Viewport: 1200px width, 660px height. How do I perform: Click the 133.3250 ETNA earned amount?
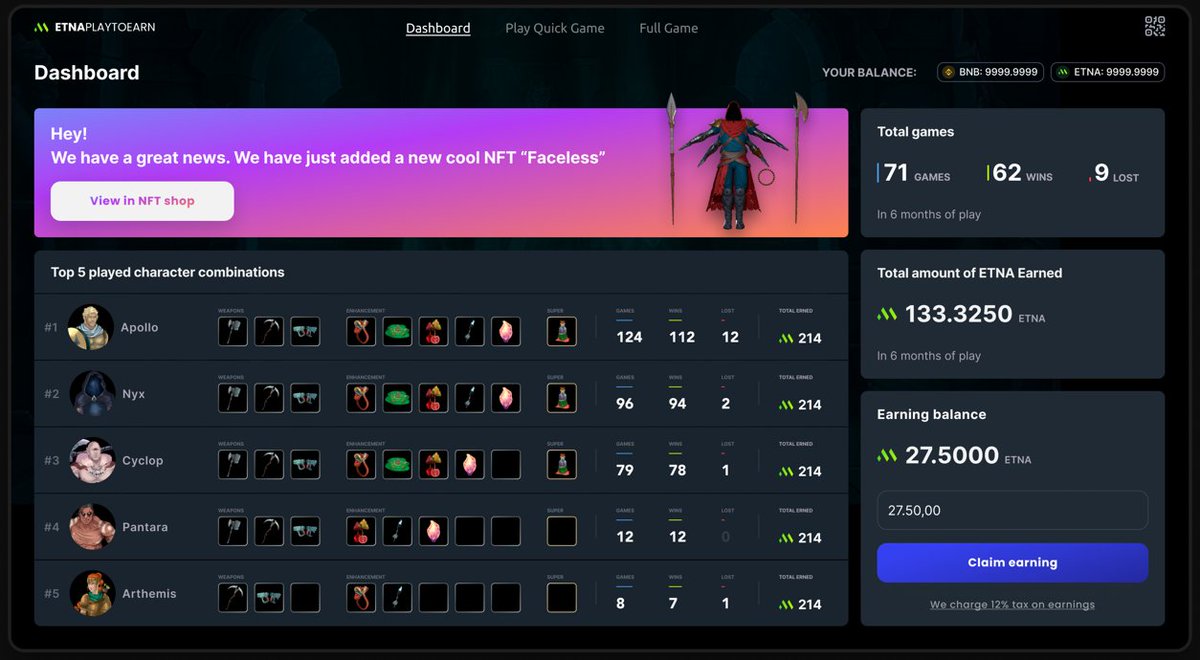click(x=958, y=314)
